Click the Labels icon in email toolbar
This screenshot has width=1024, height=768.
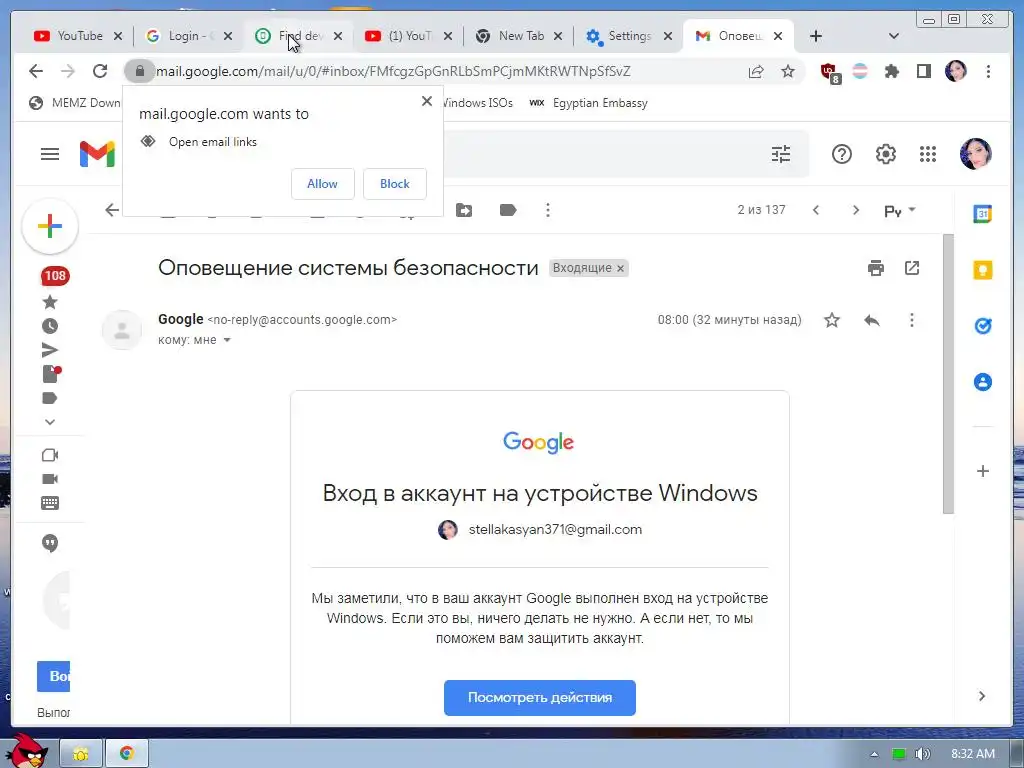pos(507,210)
